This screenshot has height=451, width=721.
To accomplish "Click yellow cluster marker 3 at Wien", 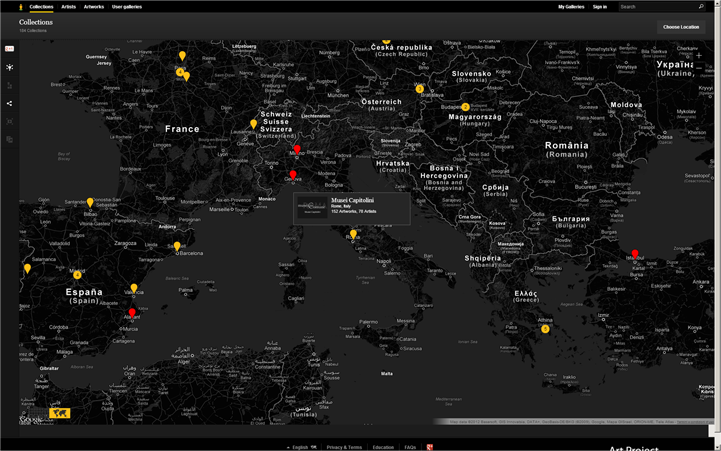I will tap(419, 89).
